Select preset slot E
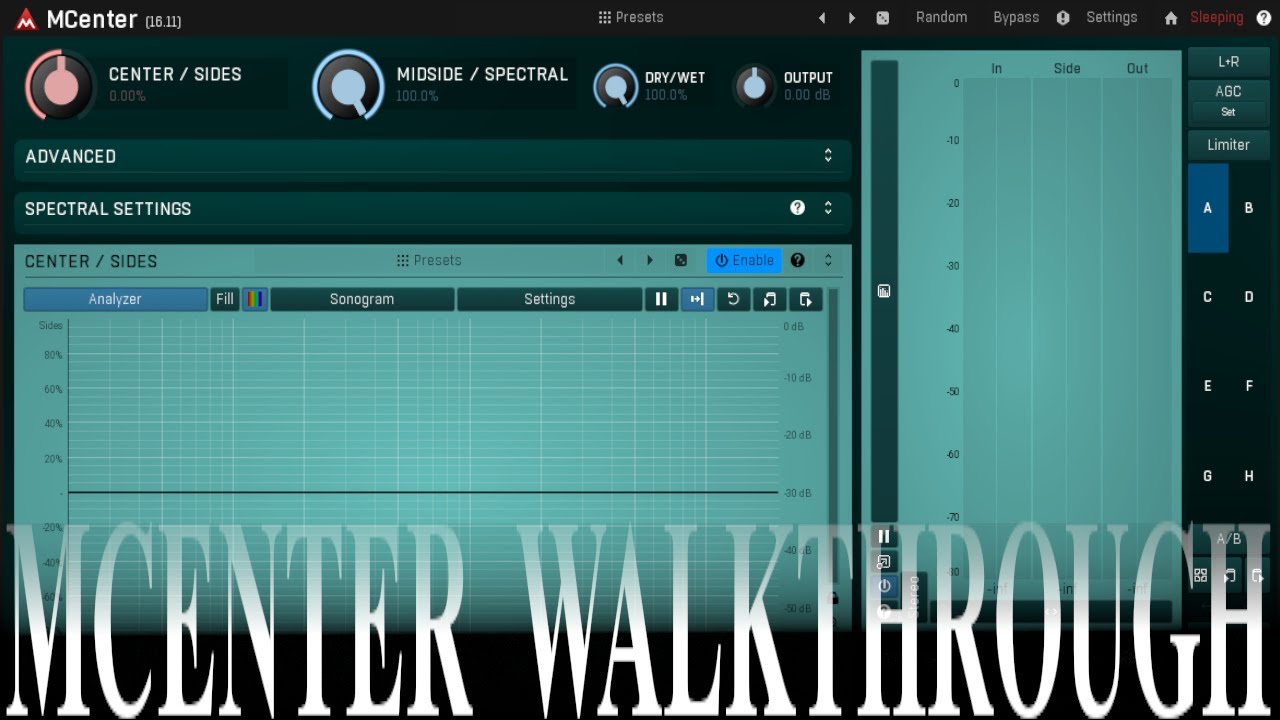The image size is (1280, 720). pyautogui.click(x=1208, y=386)
